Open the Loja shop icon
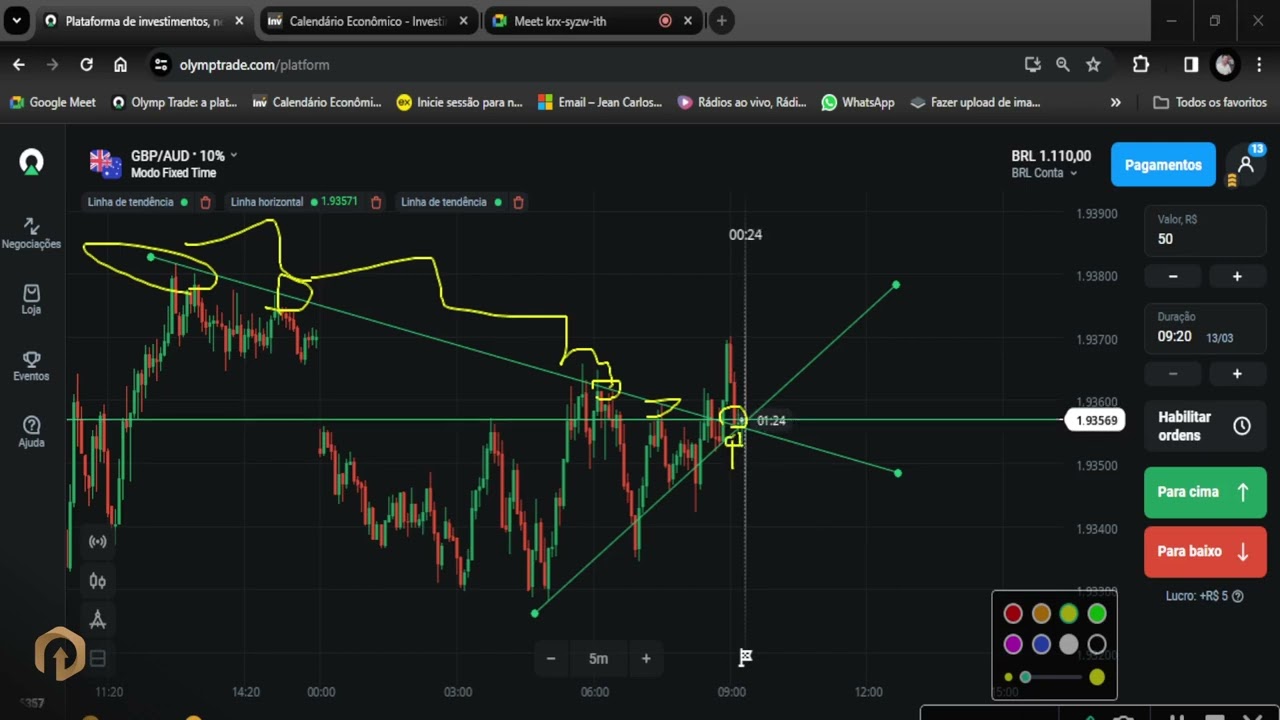This screenshot has height=720, width=1280. (x=31, y=299)
